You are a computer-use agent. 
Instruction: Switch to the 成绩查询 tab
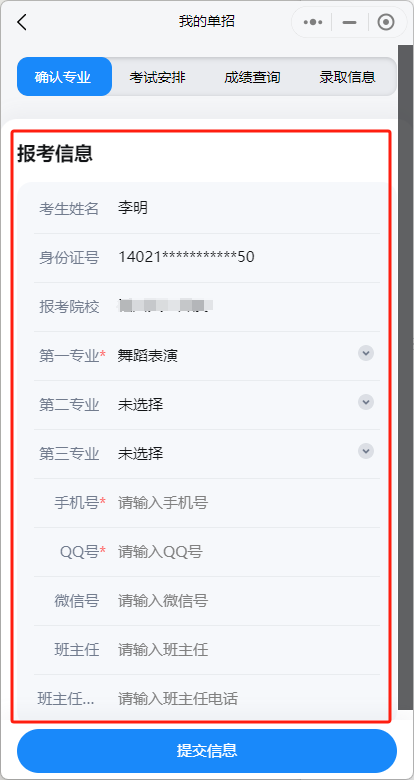[x=252, y=77]
